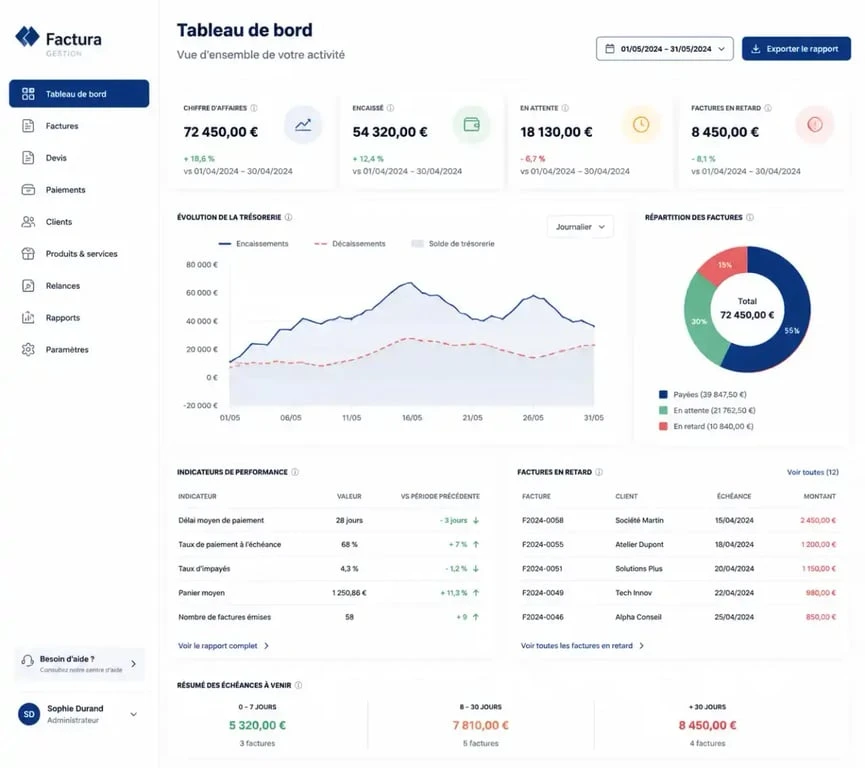Go to Devis page

(x=79, y=158)
